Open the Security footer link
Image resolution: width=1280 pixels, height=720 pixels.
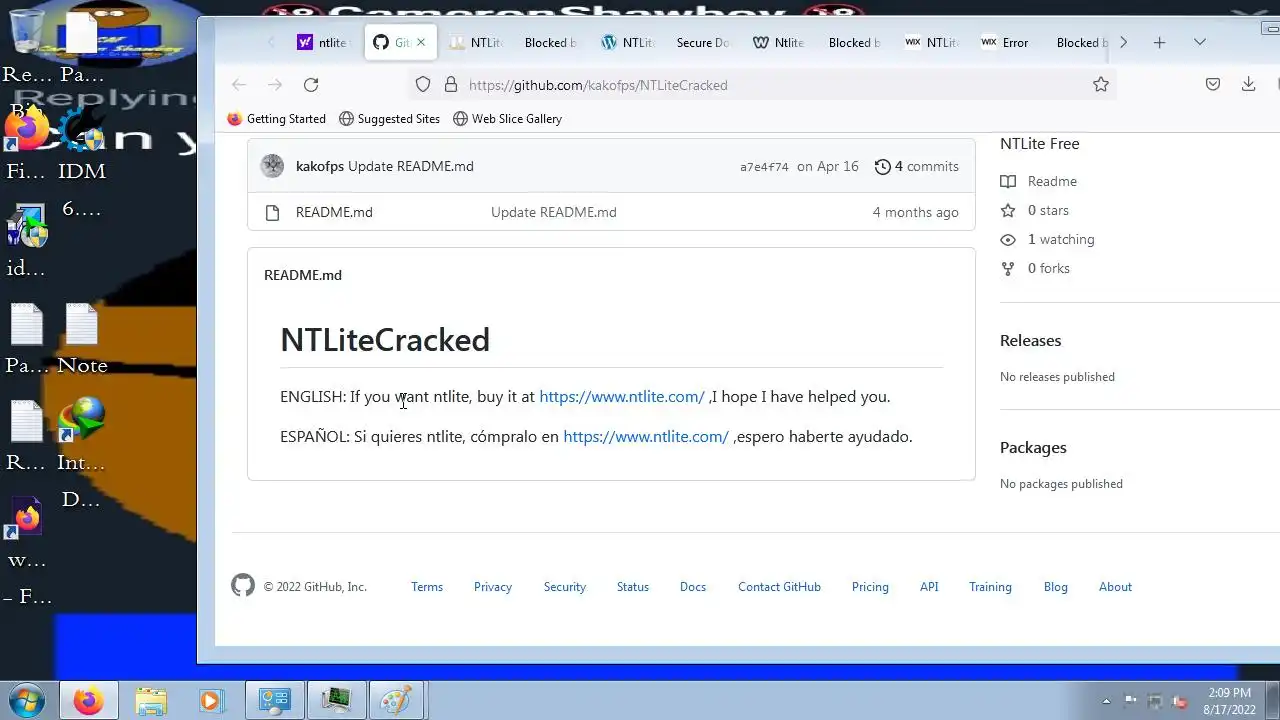[565, 587]
